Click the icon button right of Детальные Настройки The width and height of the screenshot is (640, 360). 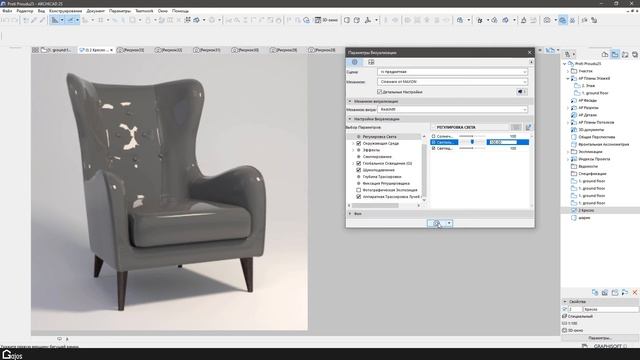pos(521,92)
